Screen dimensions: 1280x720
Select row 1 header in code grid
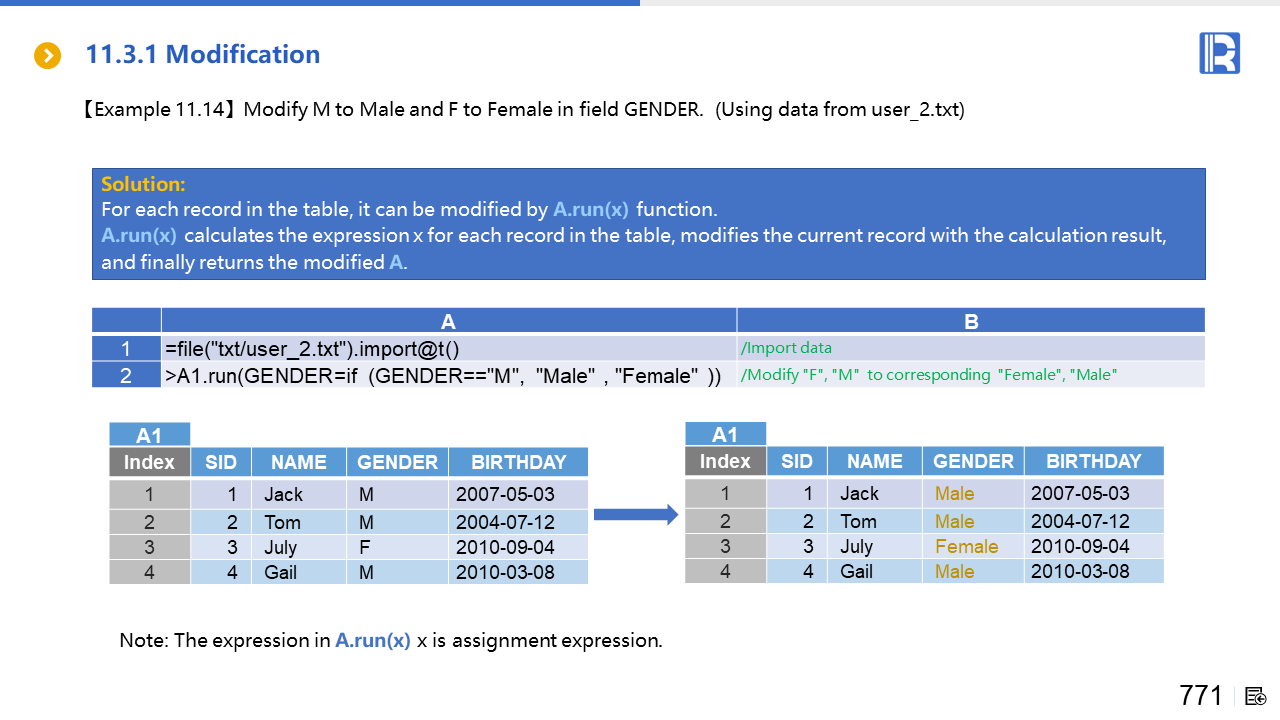click(126, 348)
